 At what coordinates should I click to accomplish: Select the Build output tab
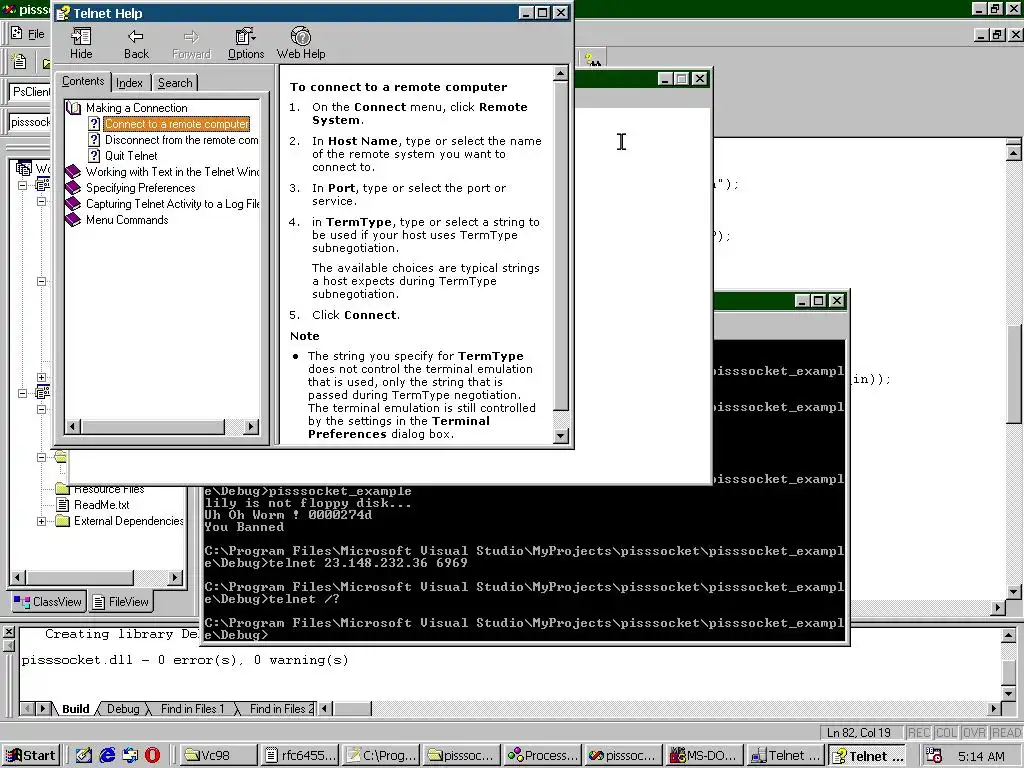pos(76,709)
